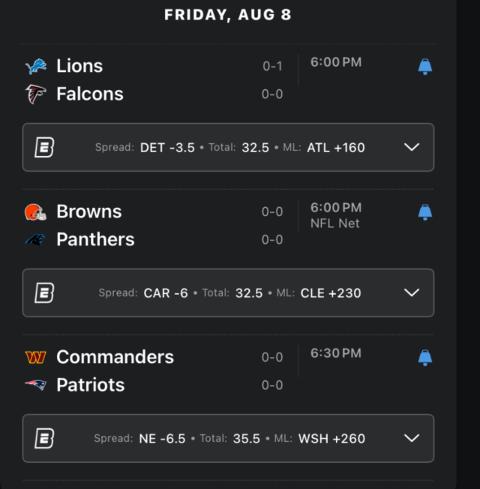Expand the DET -3.5 odds chevron

pyautogui.click(x=412, y=147)
